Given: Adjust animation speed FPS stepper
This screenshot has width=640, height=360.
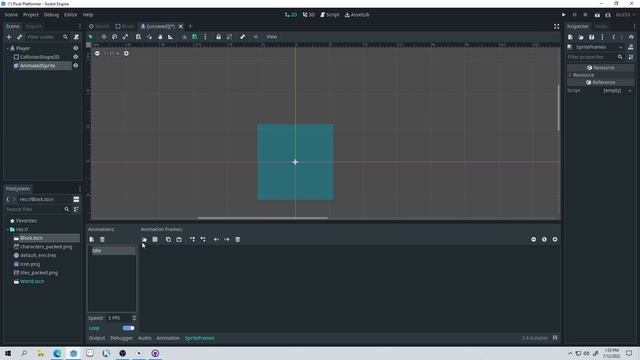Looking at the screenshot, I should (134, 318).
